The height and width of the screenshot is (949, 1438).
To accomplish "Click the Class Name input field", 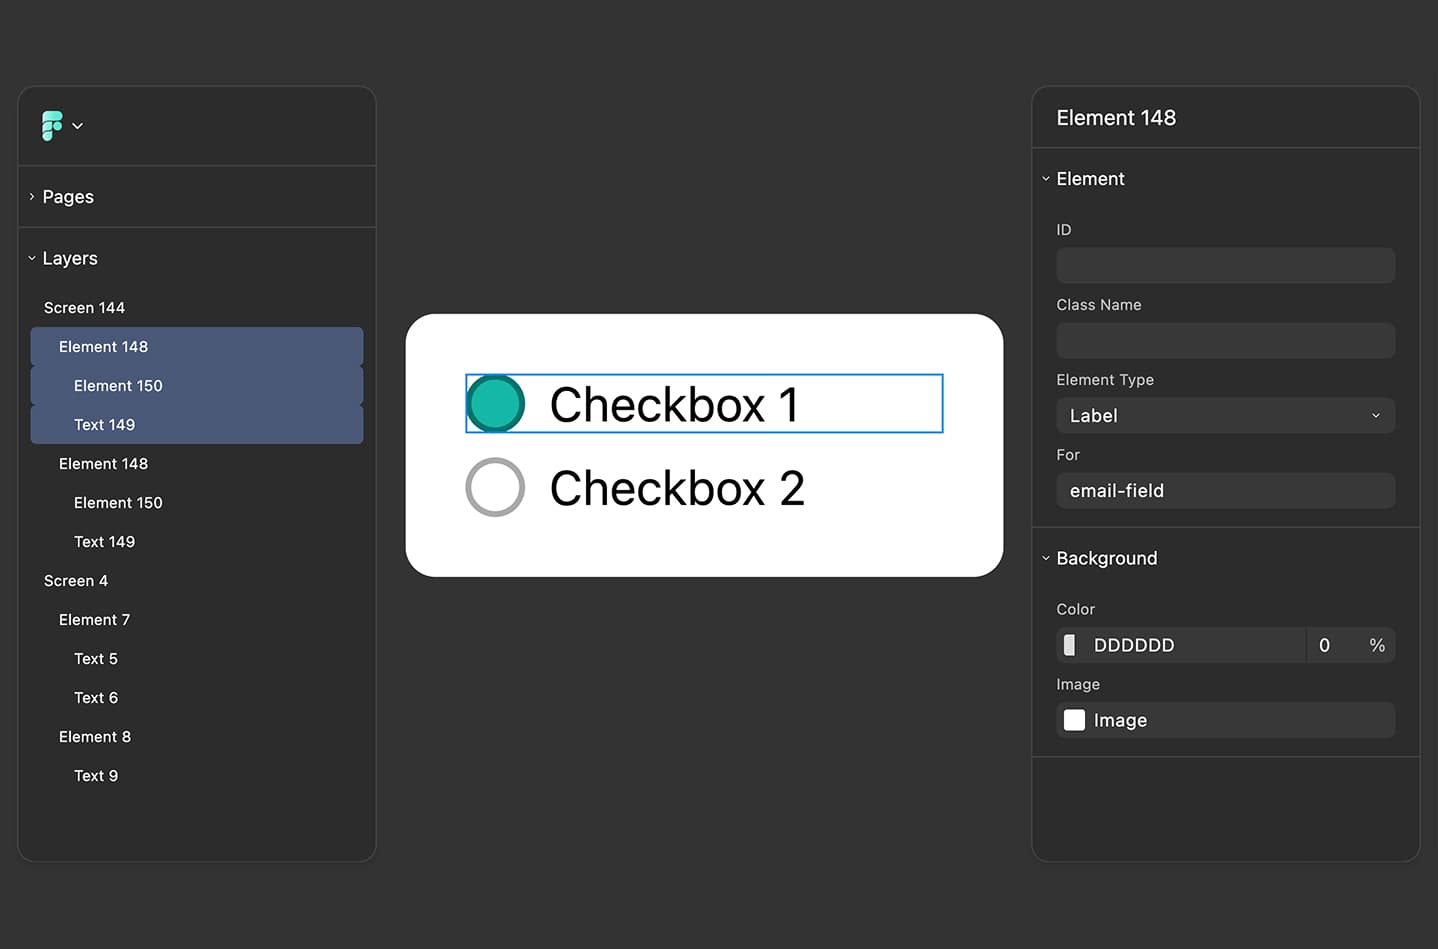I will point(1225,340).
